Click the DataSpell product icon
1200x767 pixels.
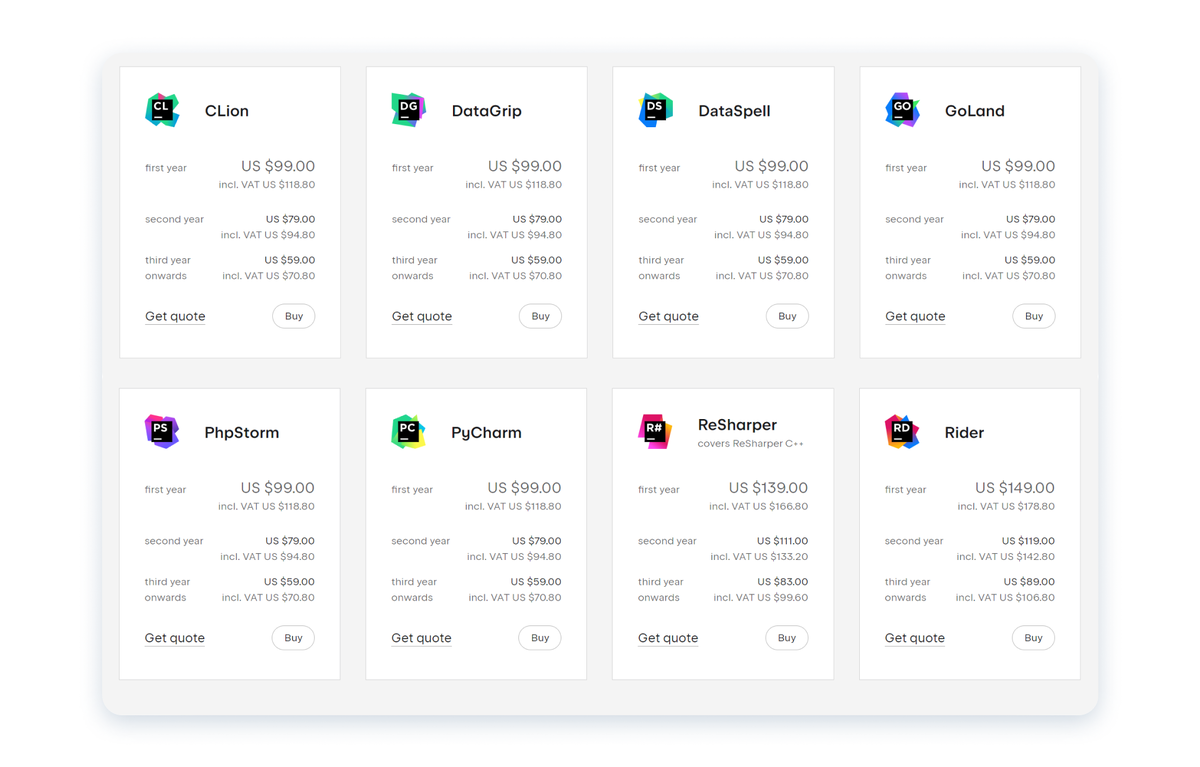(655, 110)
